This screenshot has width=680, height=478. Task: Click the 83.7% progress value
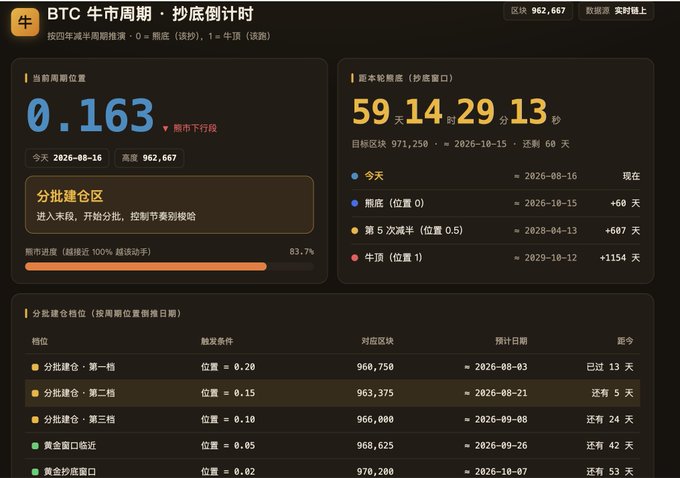pos(301,252)
